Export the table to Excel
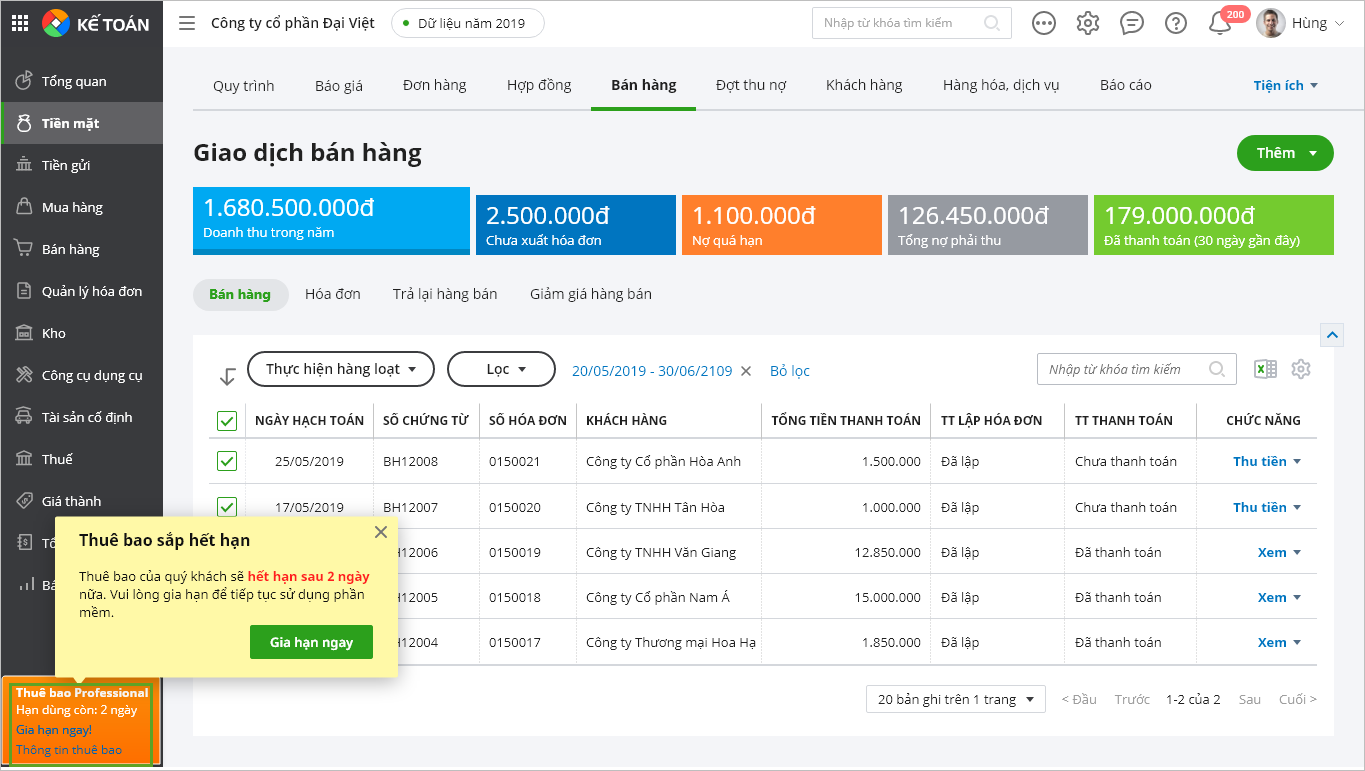 pos(1265,369)
